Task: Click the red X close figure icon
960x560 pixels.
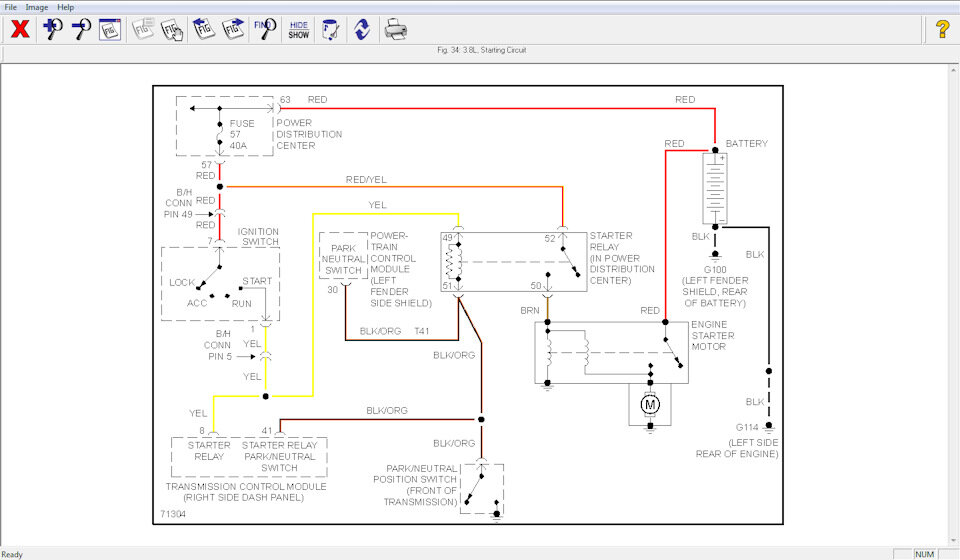Action: point(20,29)
